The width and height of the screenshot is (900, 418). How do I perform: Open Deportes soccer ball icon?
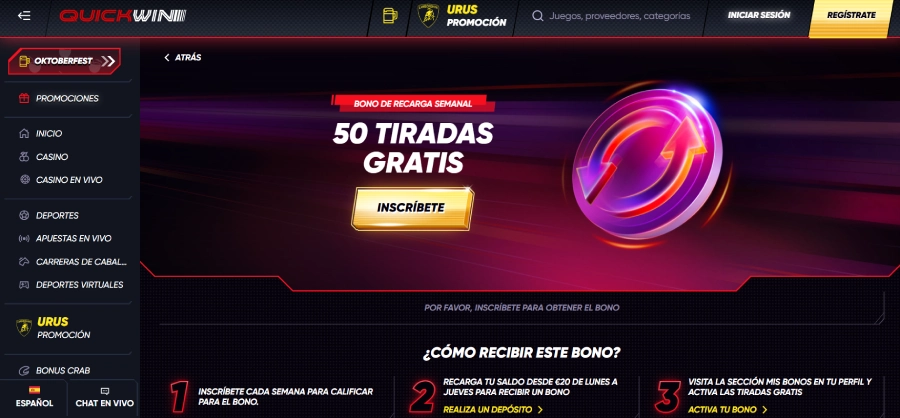(x=24, y=215)
